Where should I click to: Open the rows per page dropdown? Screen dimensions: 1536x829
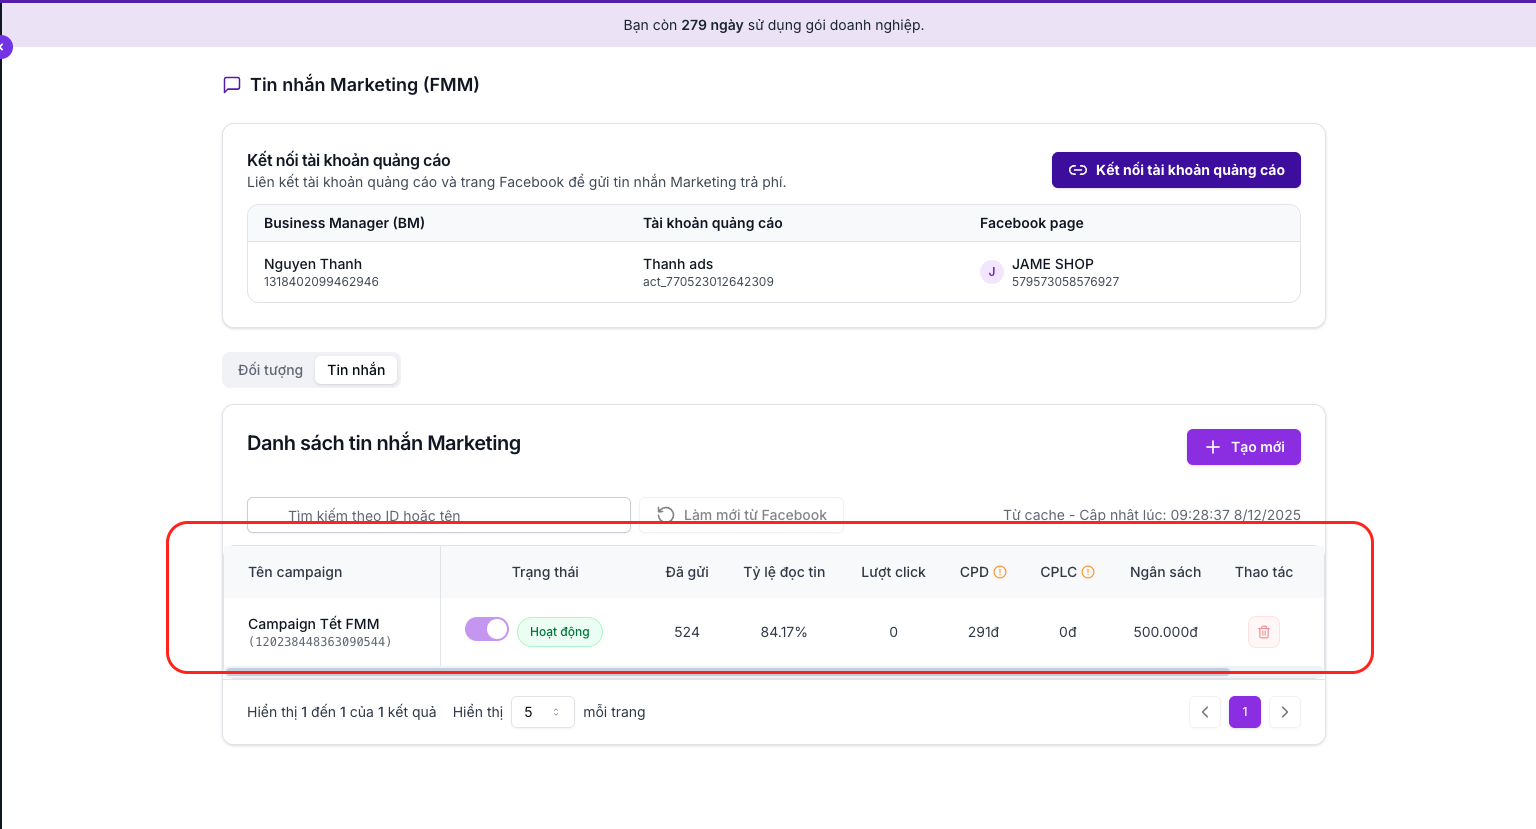[542, 712]
